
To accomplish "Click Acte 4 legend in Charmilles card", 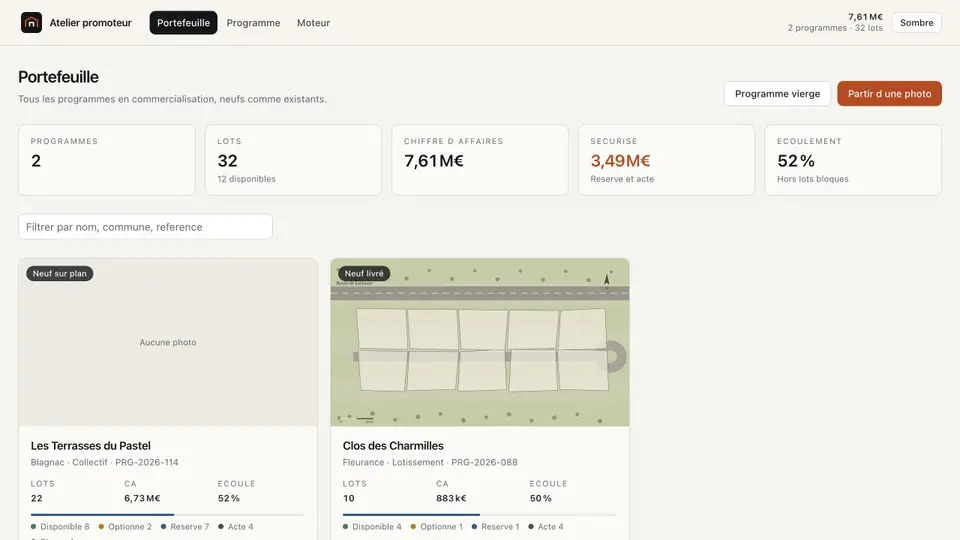I will coord(546,527).
